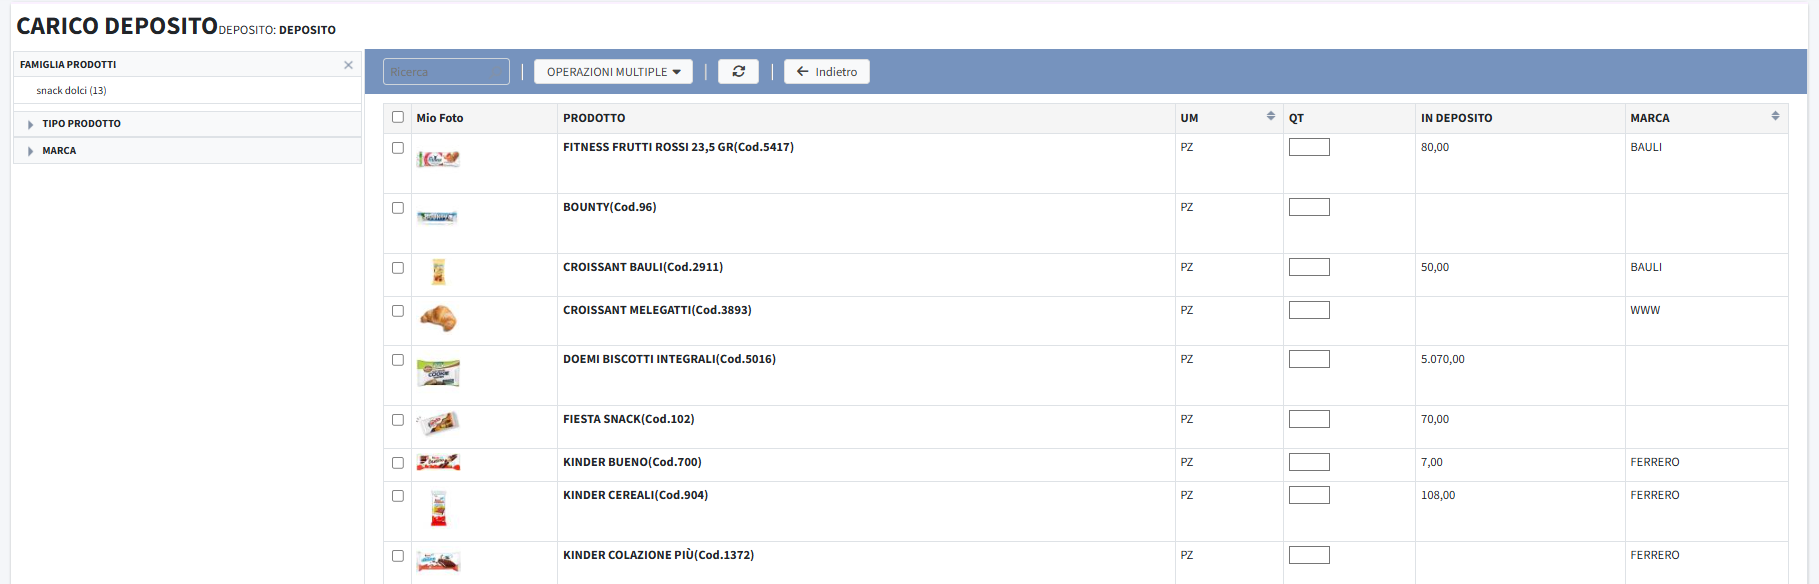This screenshot has width=1819, height=584.
Task: Open the Kinder Colazione Più photo
Action: pyautogui.click(x=438, y=562)
